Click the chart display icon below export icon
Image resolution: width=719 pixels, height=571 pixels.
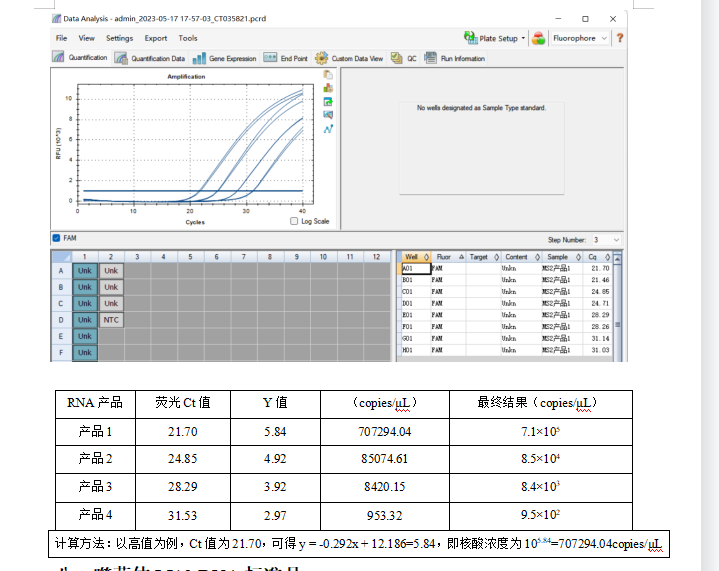(x=328, y=115)
